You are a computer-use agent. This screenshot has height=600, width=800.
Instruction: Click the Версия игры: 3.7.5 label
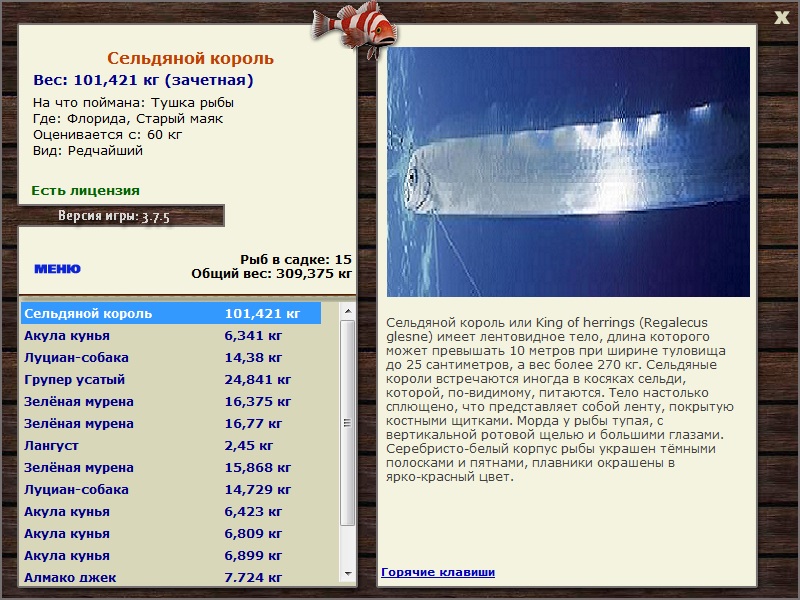click(x=114, y=216)
